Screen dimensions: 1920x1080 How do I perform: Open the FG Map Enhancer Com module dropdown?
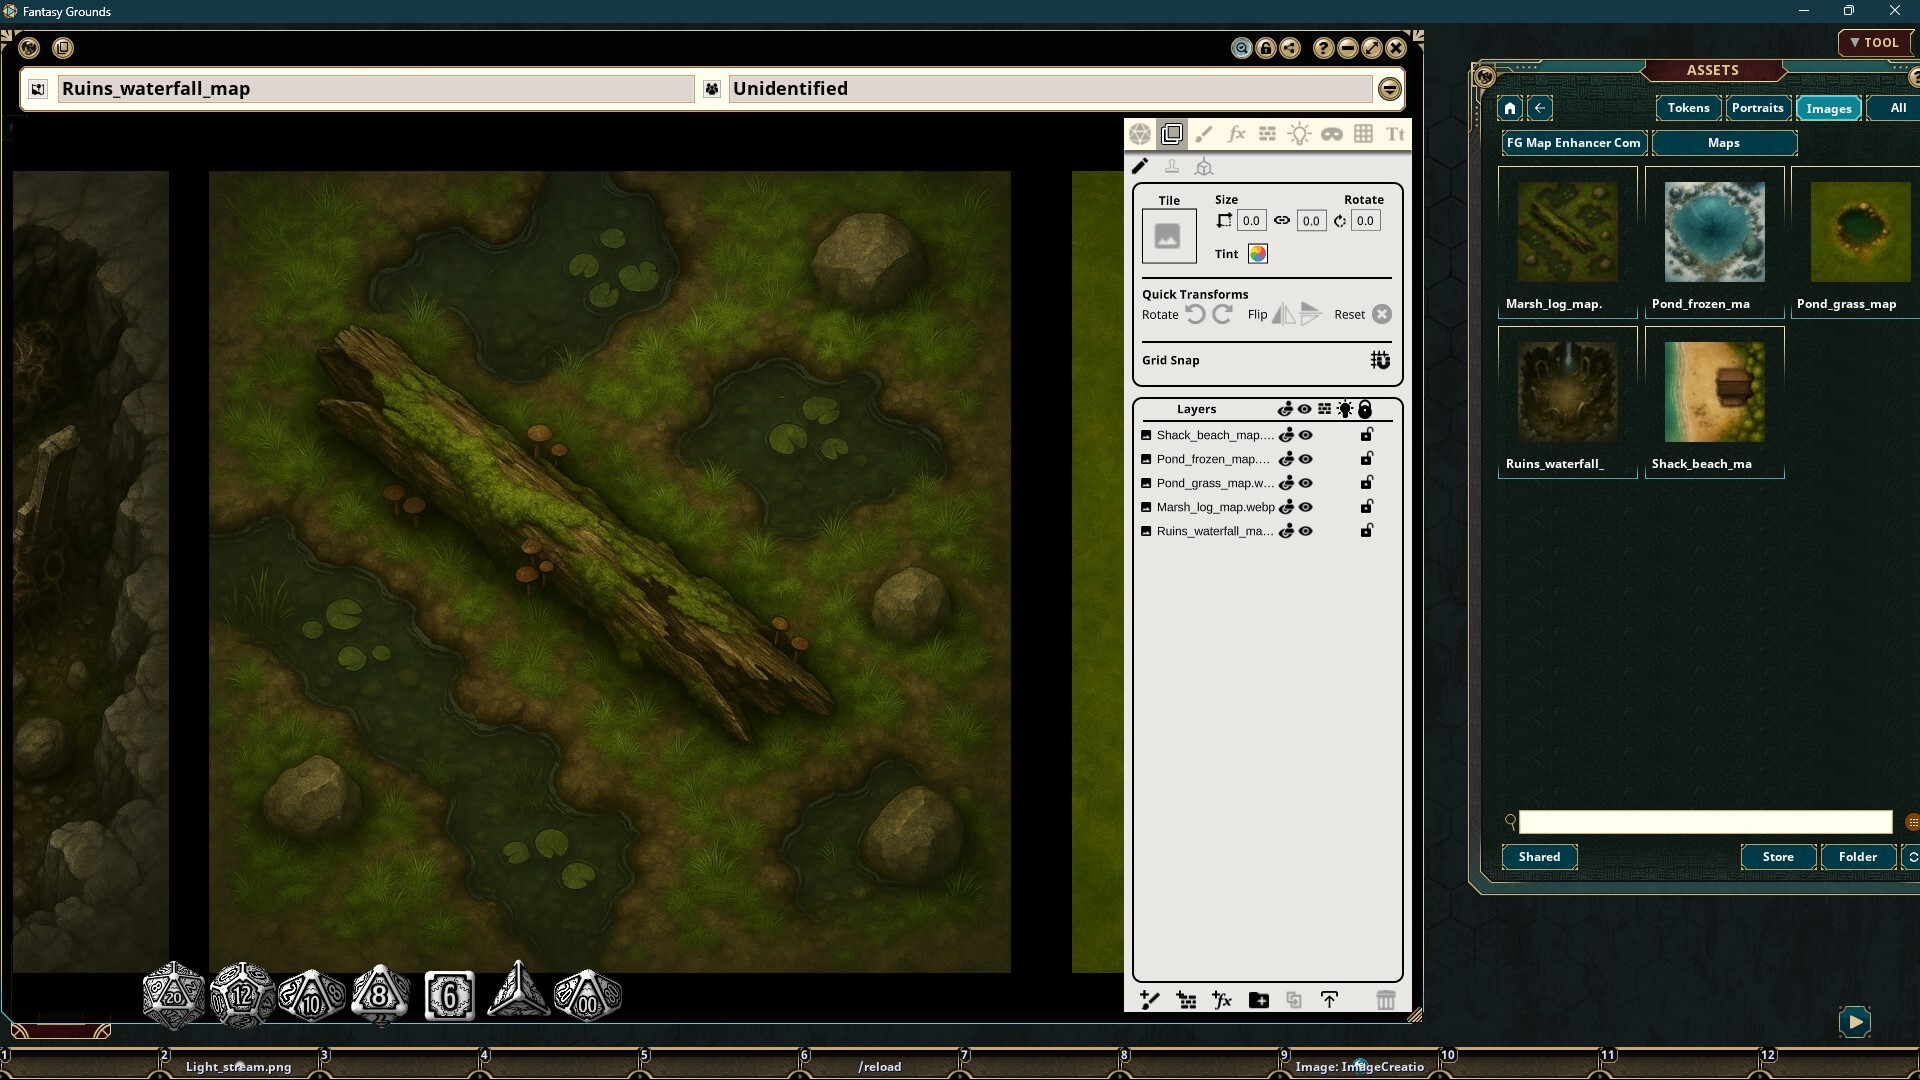(x=1573, y=143)
